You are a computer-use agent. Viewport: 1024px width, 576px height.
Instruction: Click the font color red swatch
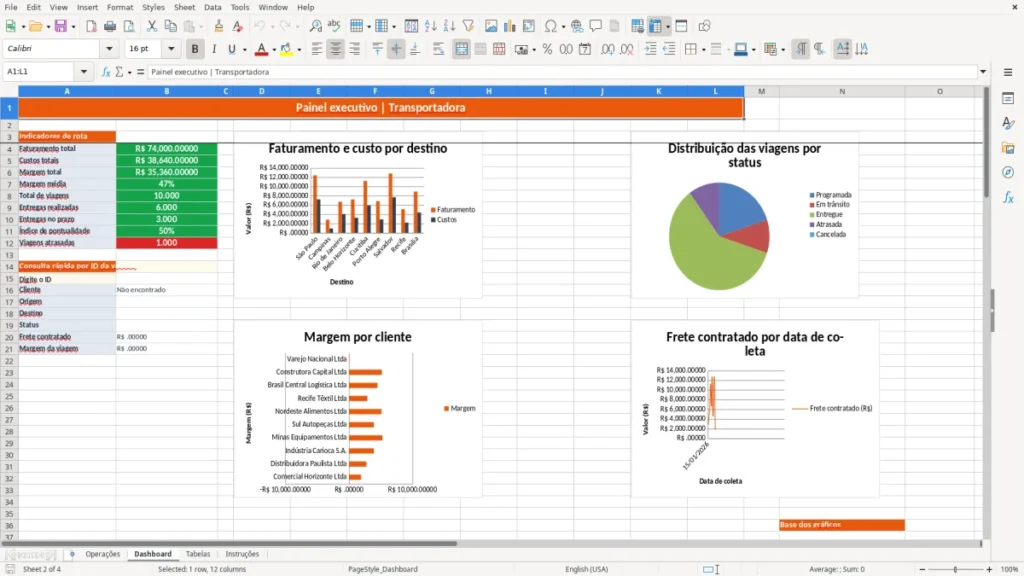261,50
